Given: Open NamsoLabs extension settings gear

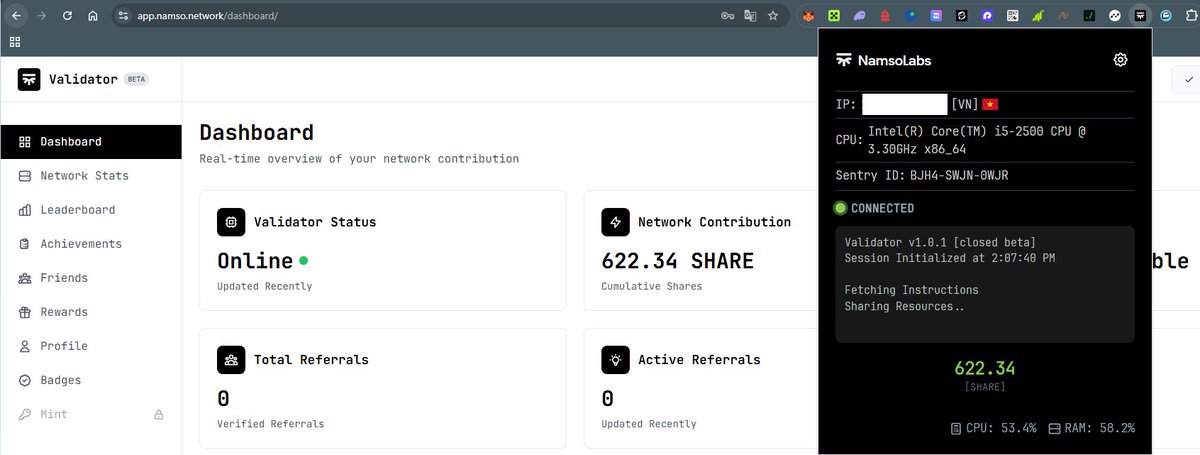Looking at the screenshot, I should pos(1121,60).
